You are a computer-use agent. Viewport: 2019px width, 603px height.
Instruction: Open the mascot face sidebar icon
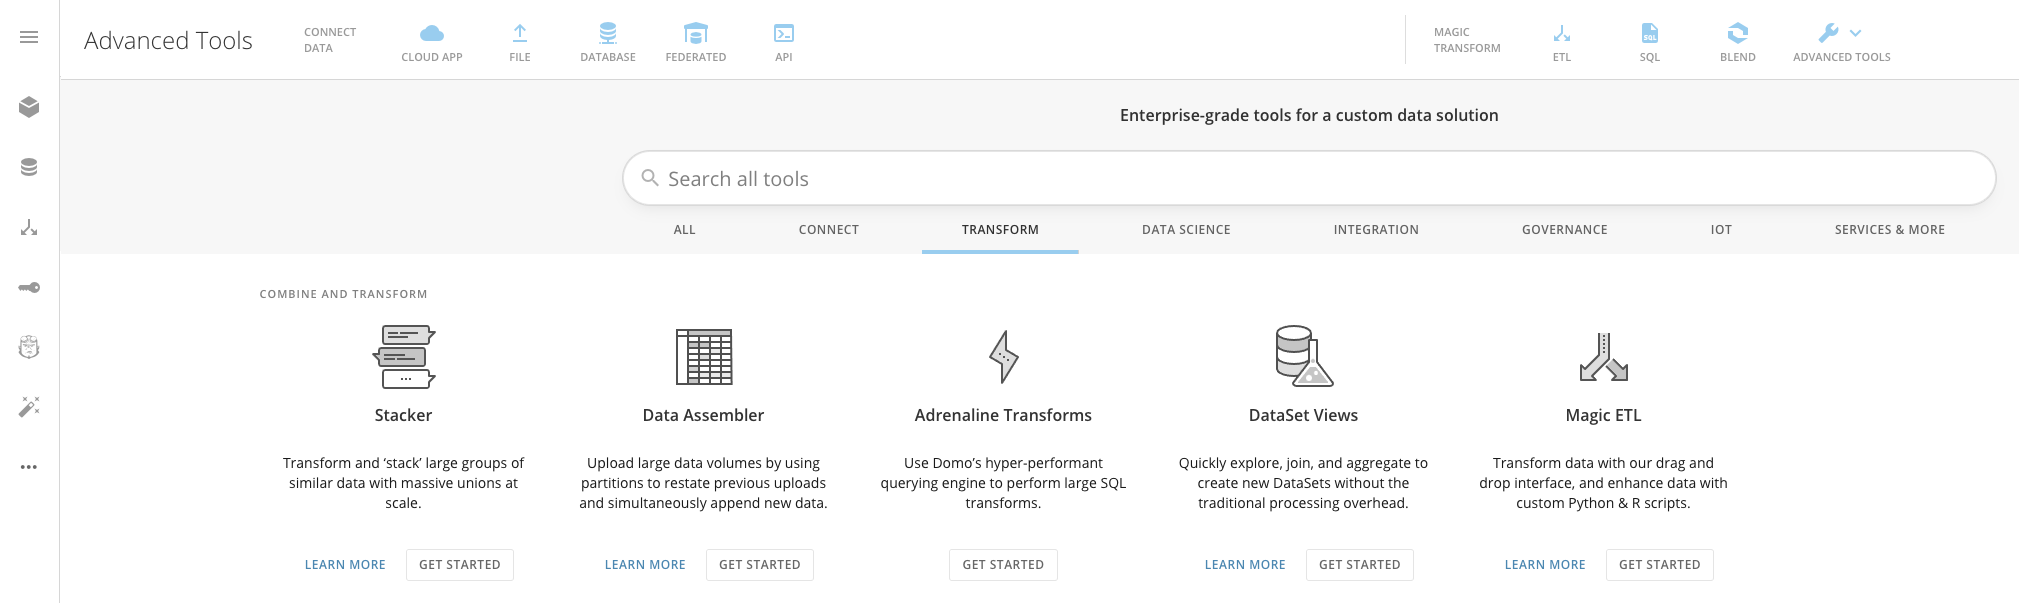[x=29, y=347]
